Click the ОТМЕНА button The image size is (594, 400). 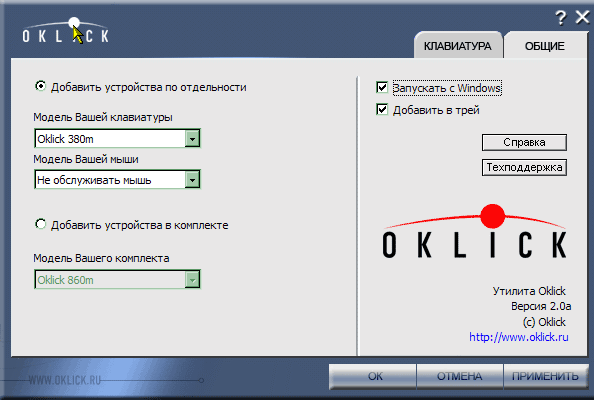pos(460,377)
